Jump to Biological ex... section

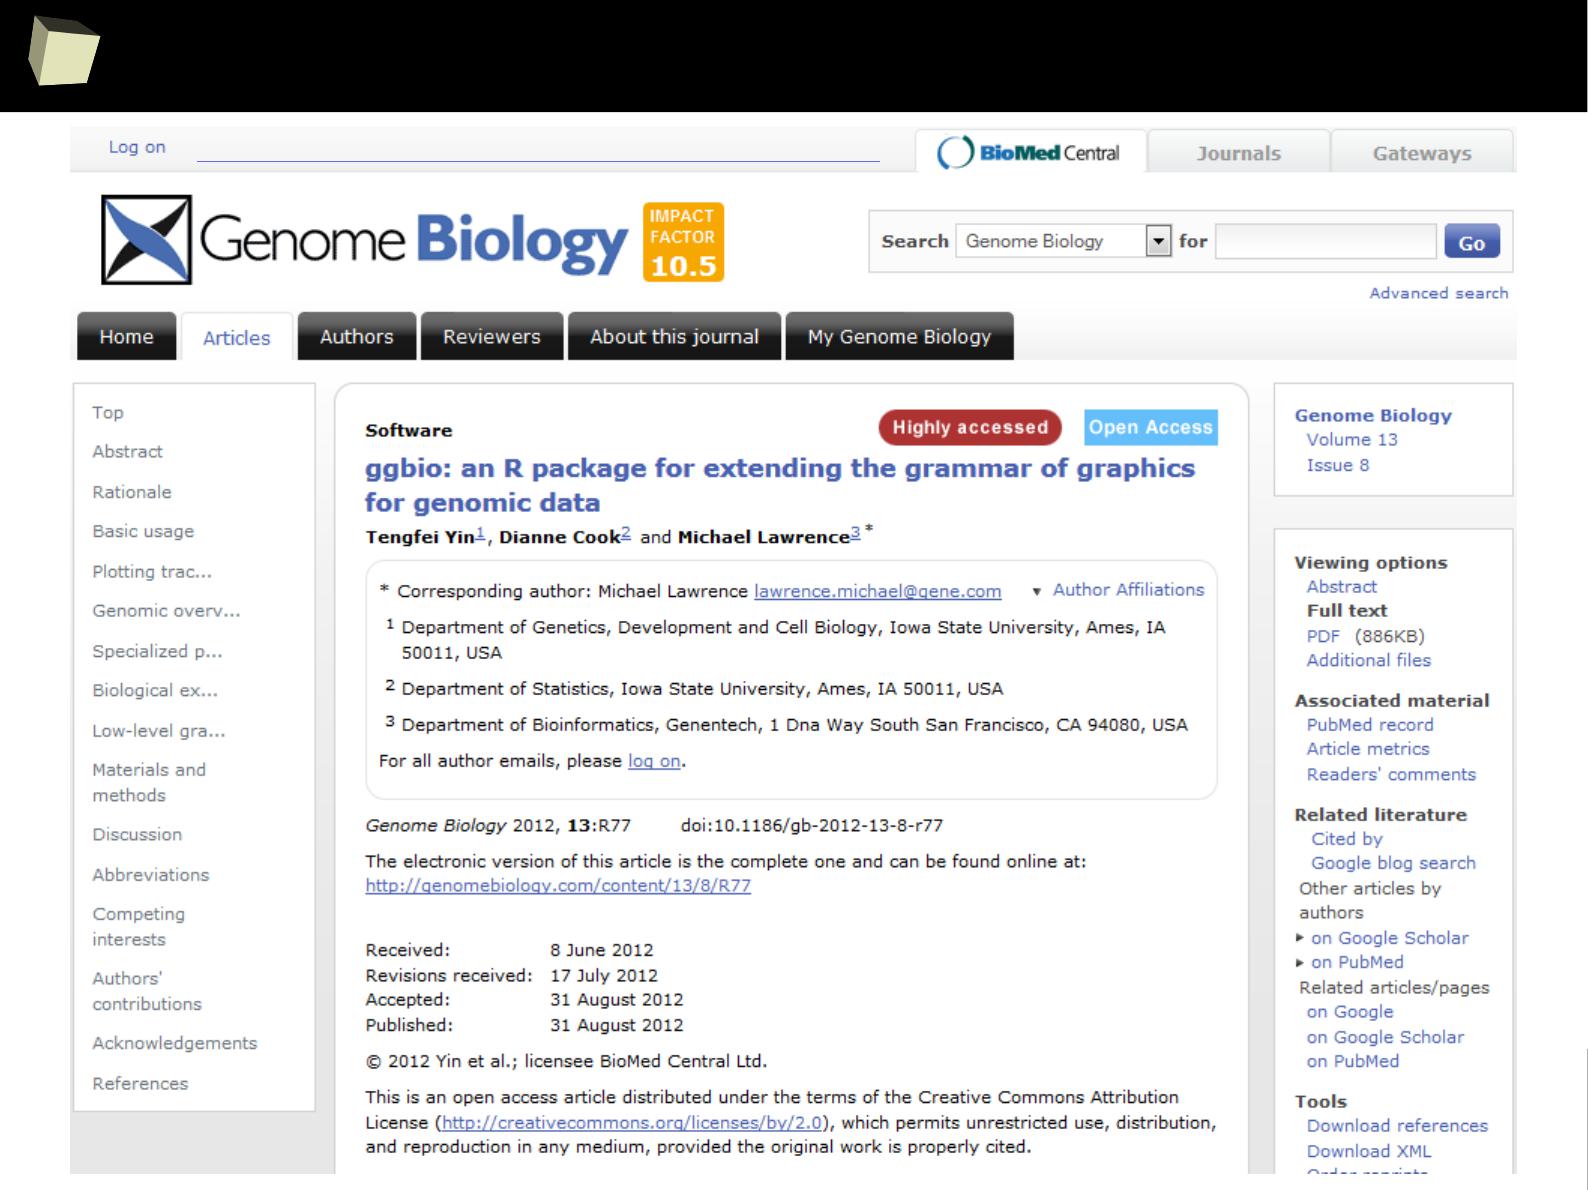click(x=155, y=690)
